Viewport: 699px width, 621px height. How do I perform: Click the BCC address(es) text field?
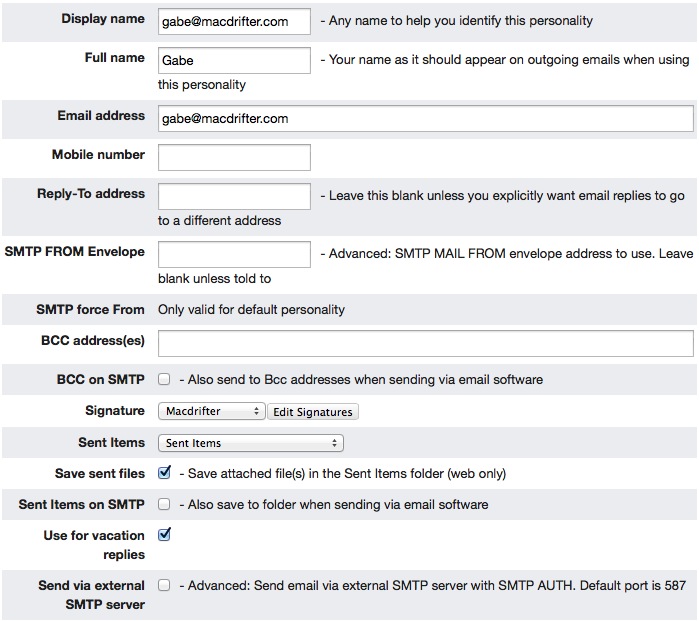pos(425,343)
